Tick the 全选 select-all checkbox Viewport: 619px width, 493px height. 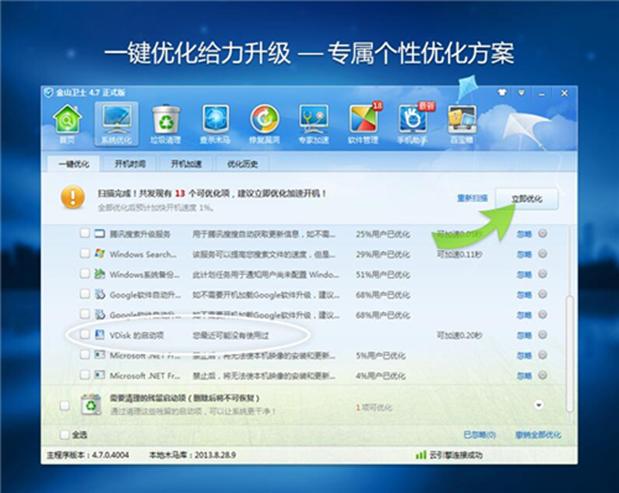coord(64,435)
